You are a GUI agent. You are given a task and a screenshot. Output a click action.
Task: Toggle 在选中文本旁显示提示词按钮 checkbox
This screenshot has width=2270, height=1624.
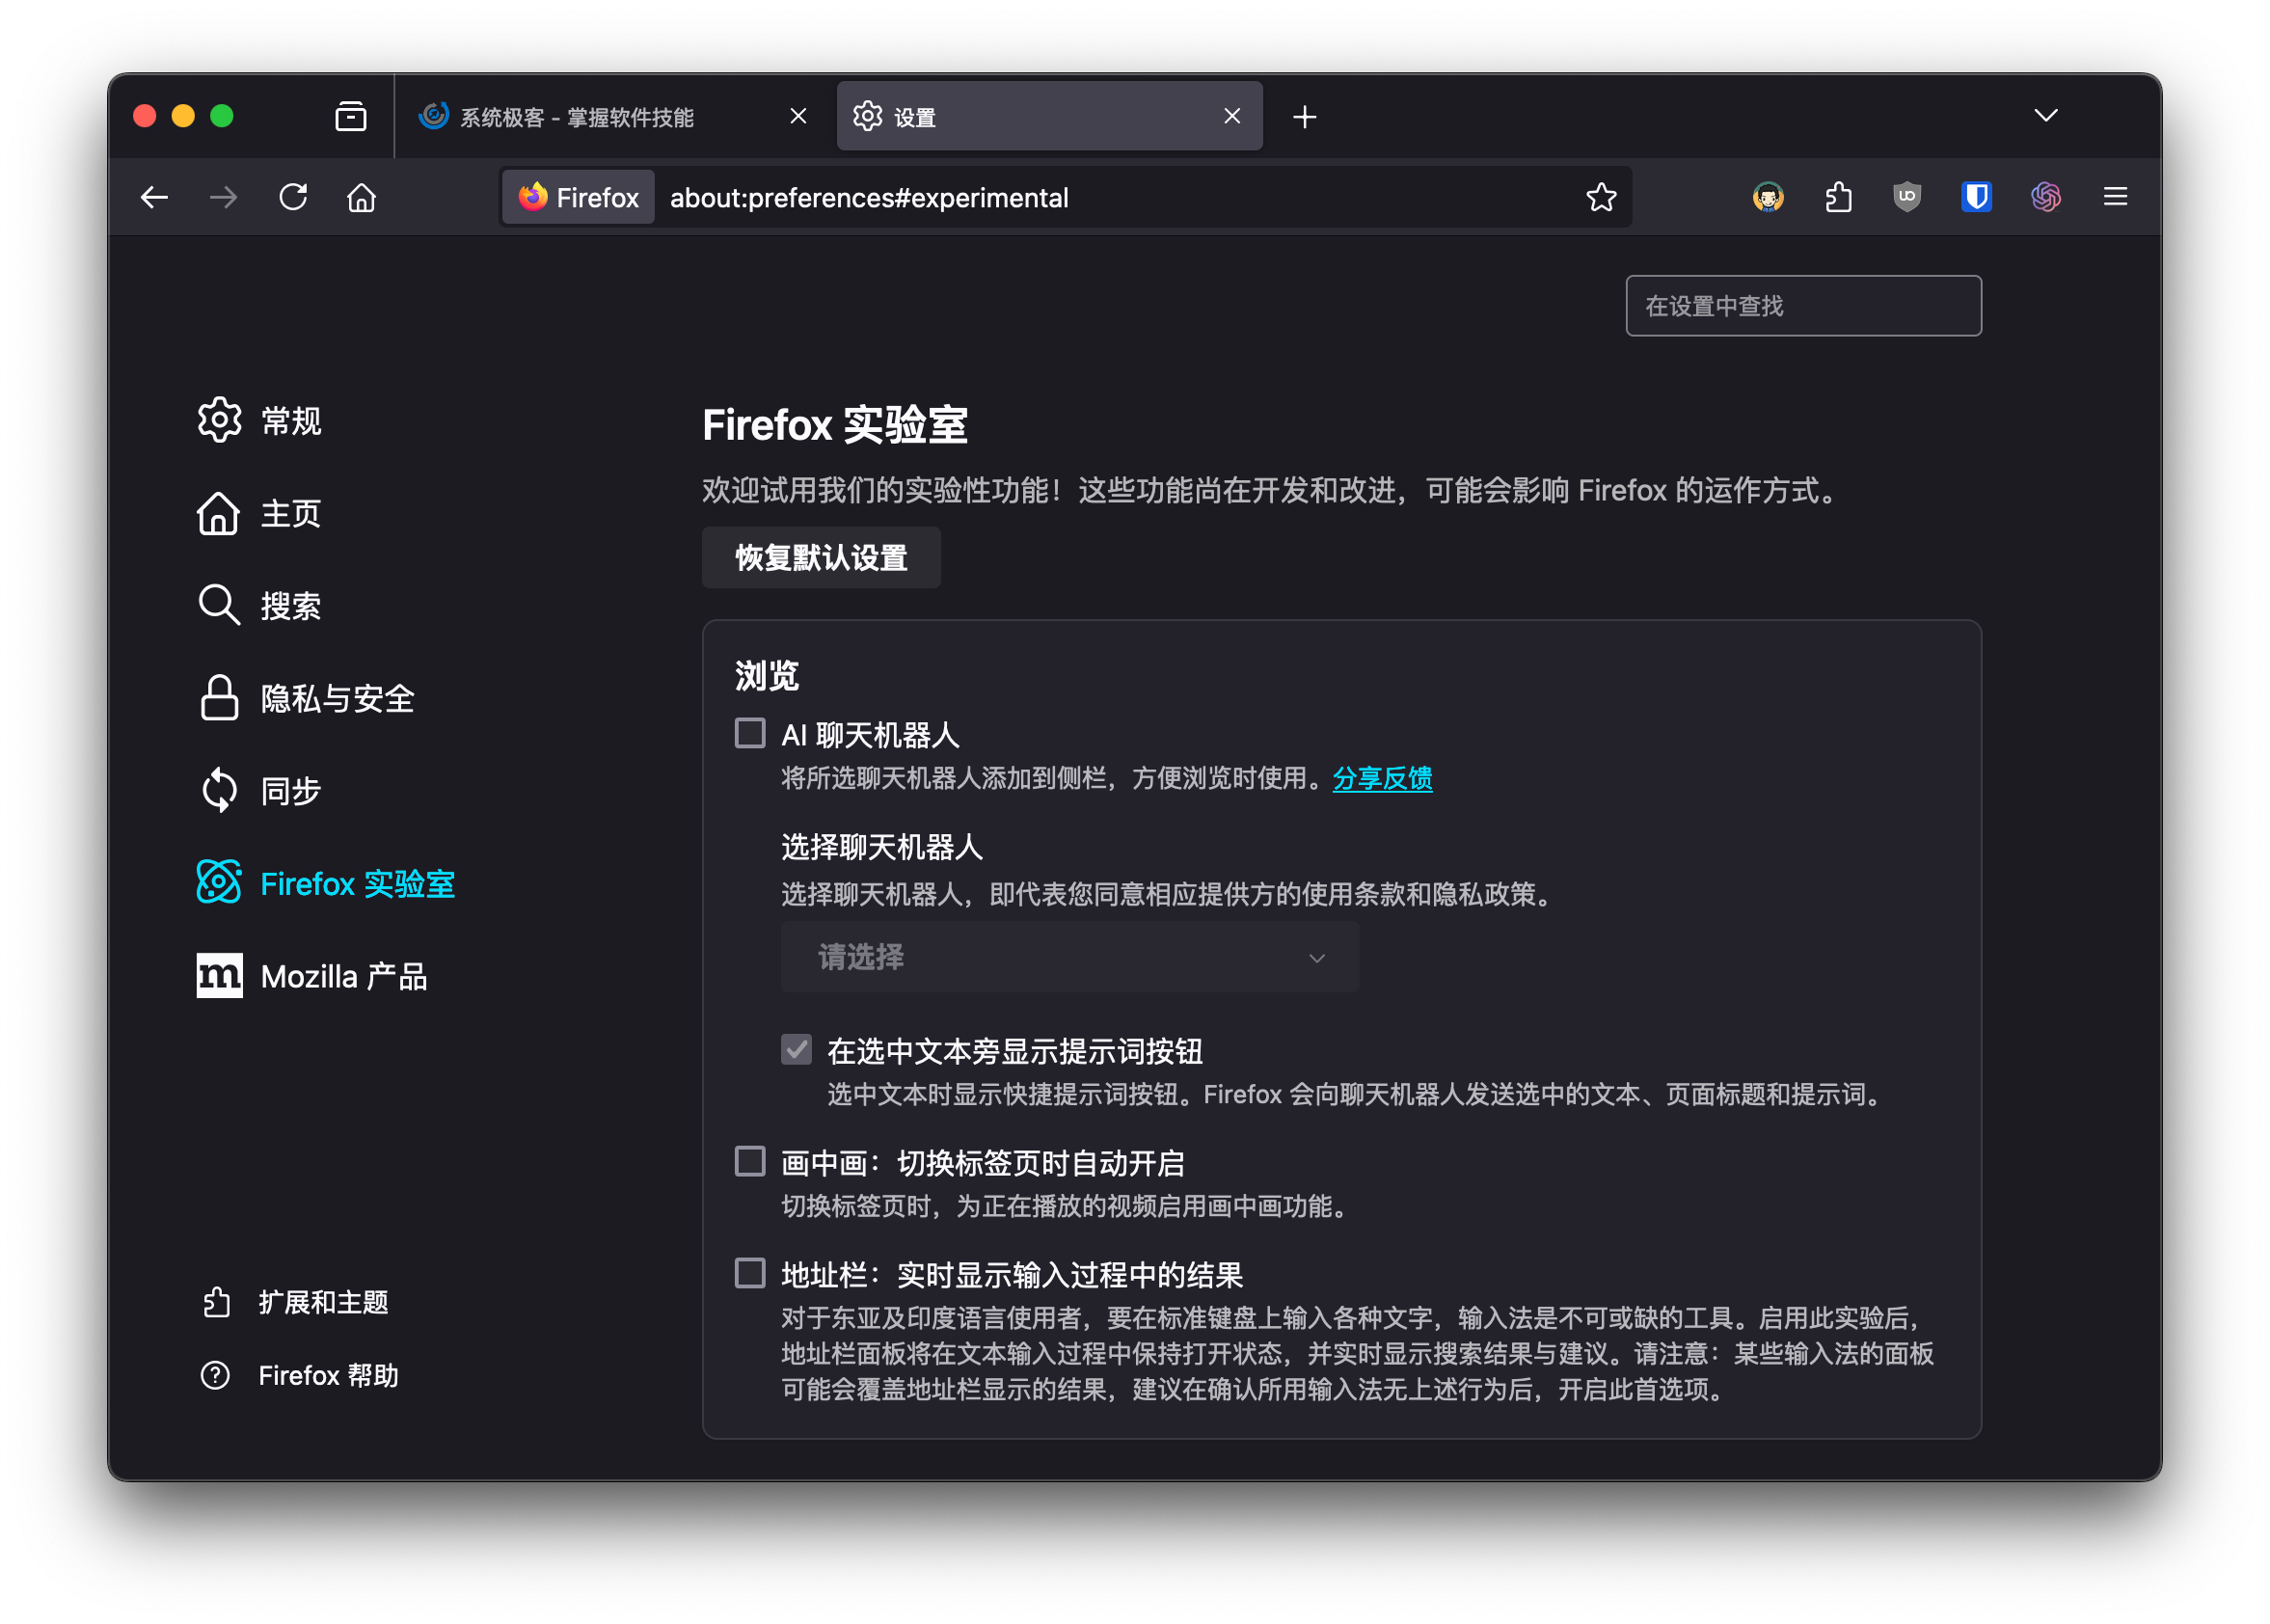coord(796,1050)
